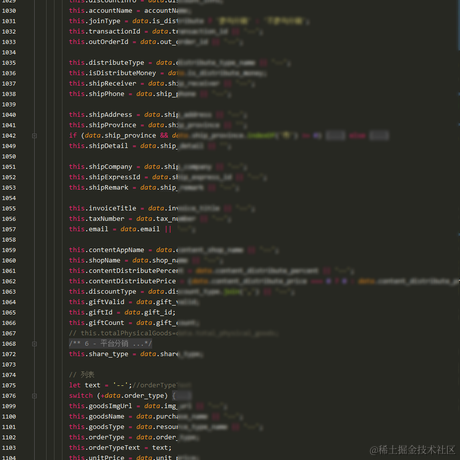Place cursor on 'this.taxNumber' code line

pyautogui.click(x=150, y=219)
